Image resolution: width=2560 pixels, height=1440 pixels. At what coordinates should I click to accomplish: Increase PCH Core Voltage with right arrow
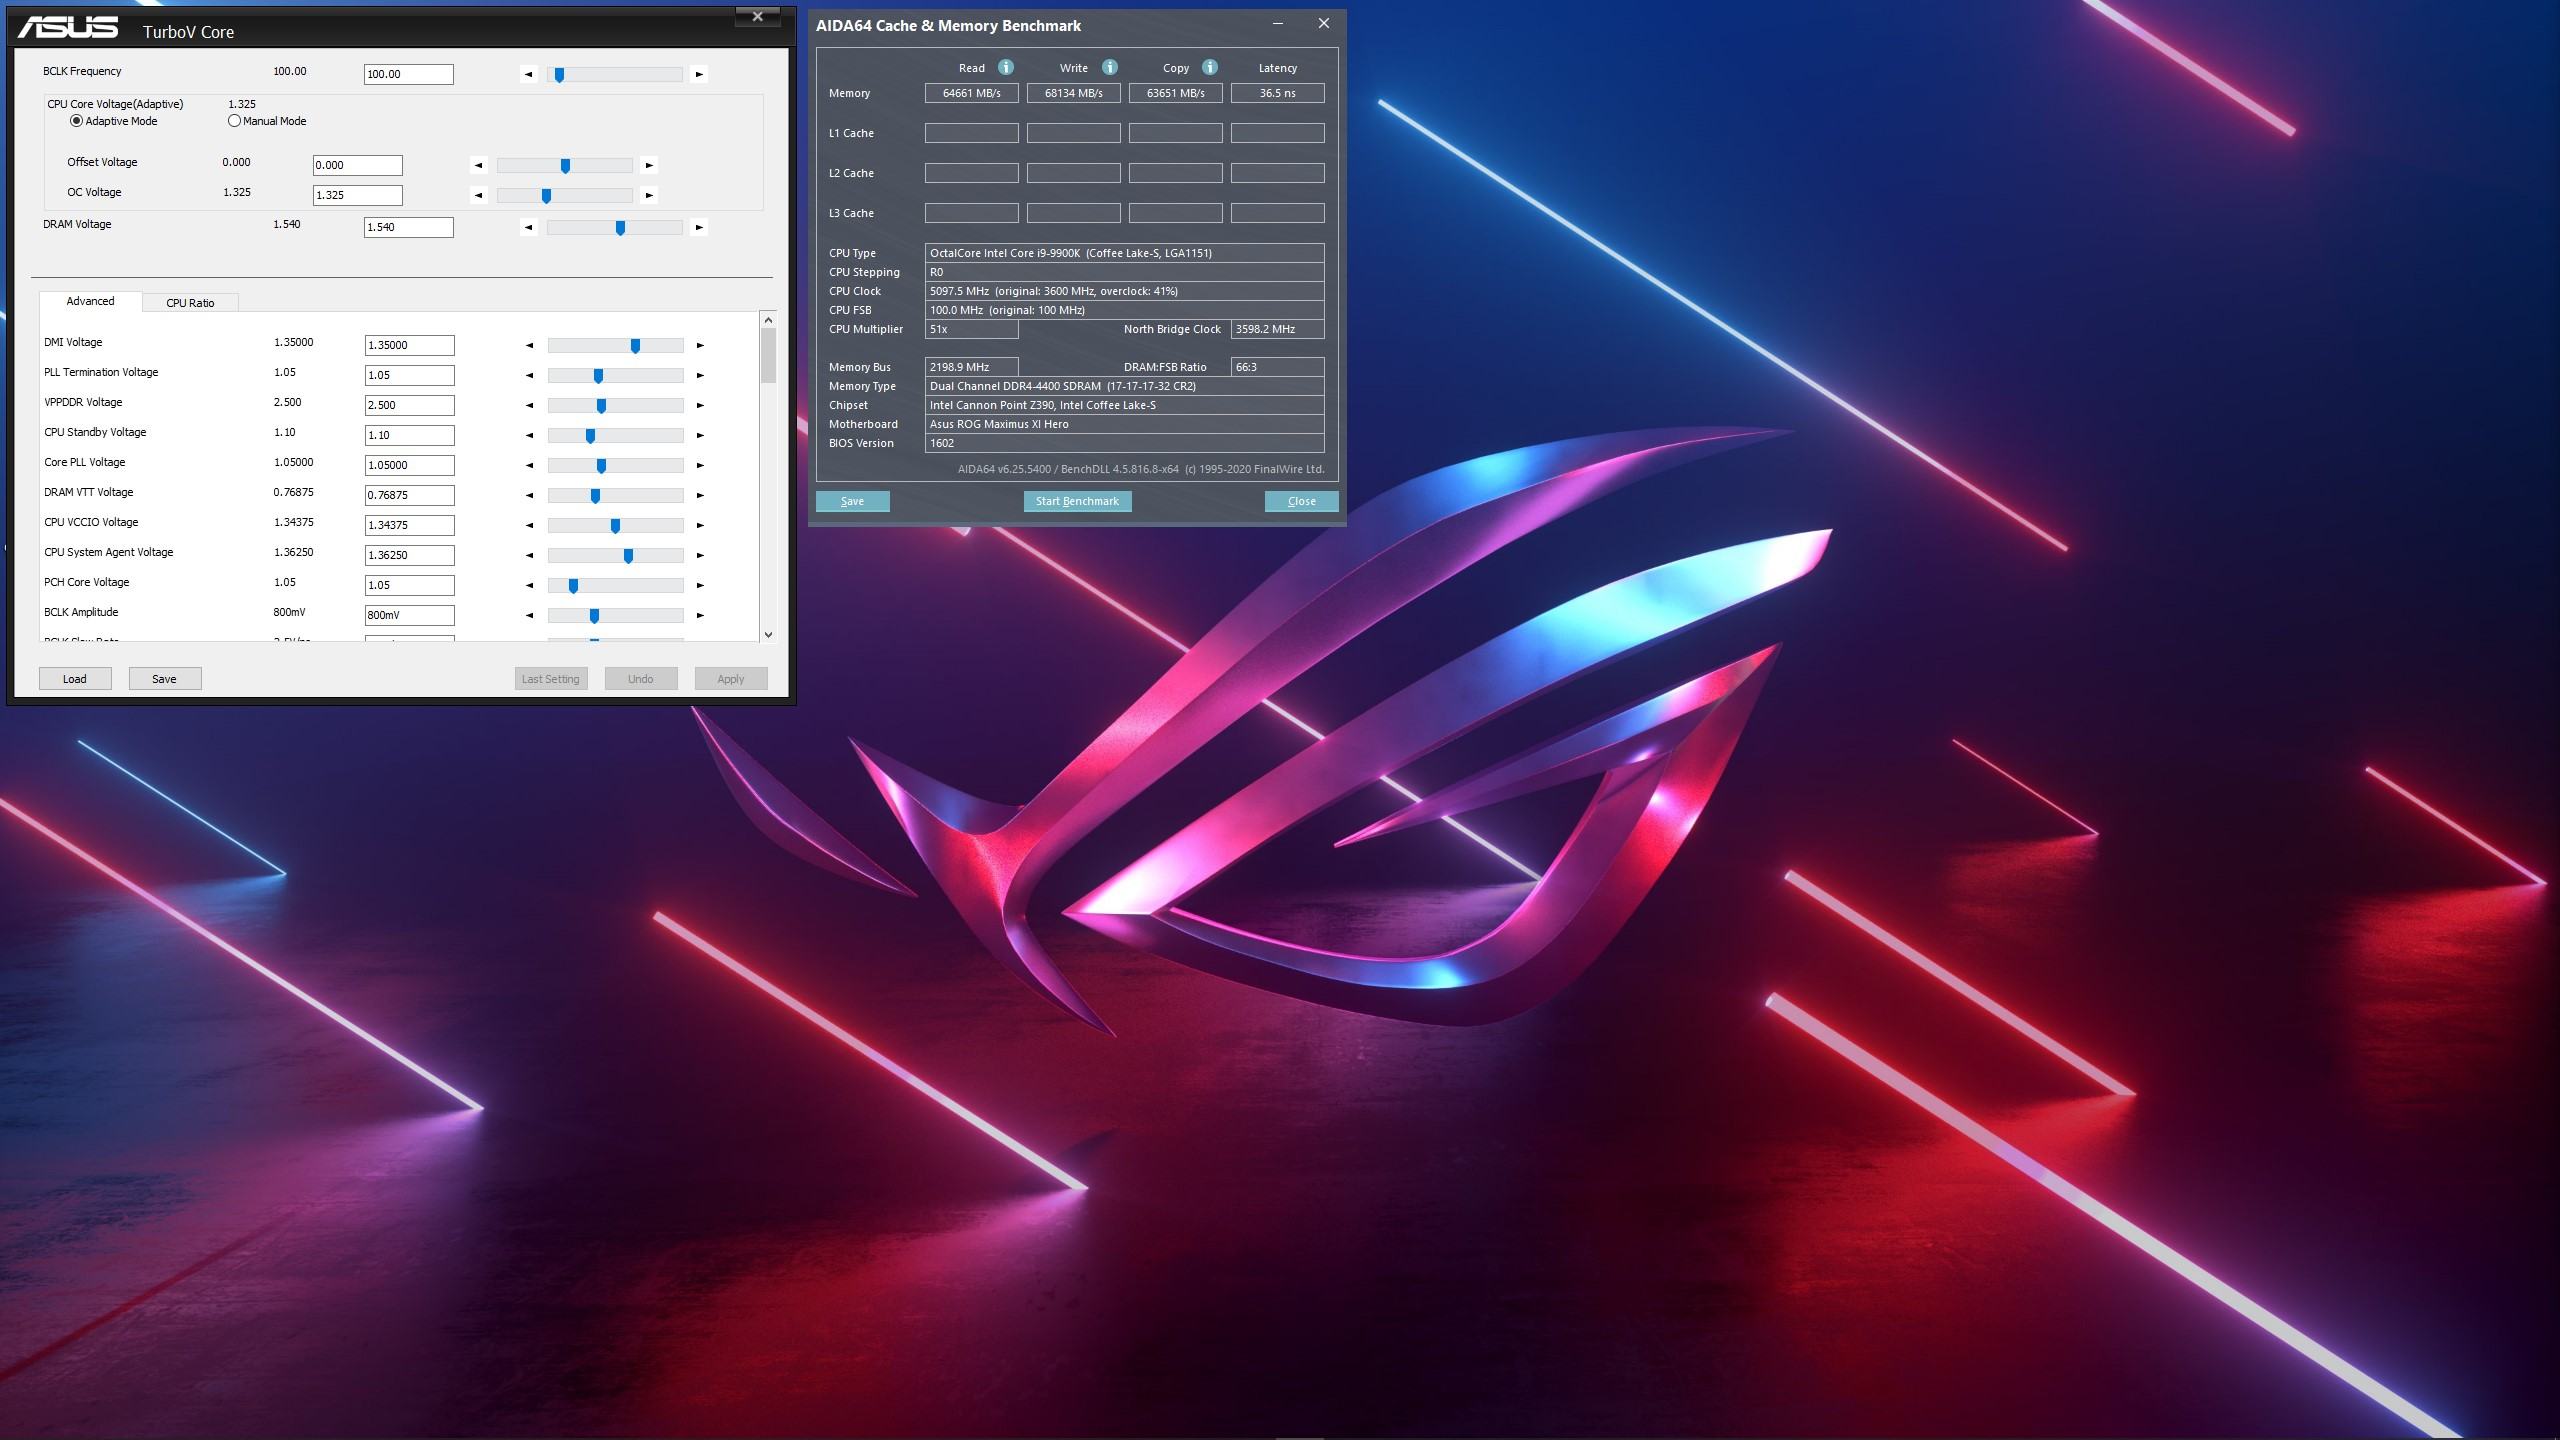[x=700, y=585]
